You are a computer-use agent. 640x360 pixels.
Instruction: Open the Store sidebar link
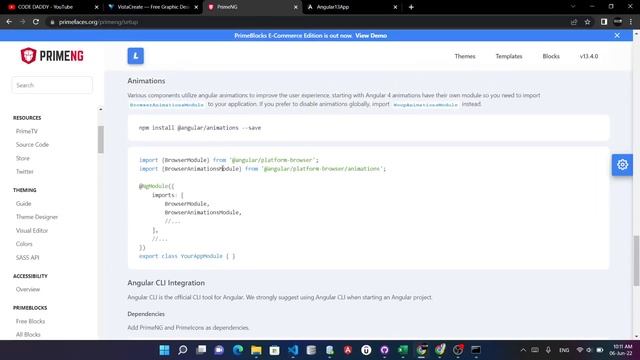pyautogui.click(x=22, y=158)
